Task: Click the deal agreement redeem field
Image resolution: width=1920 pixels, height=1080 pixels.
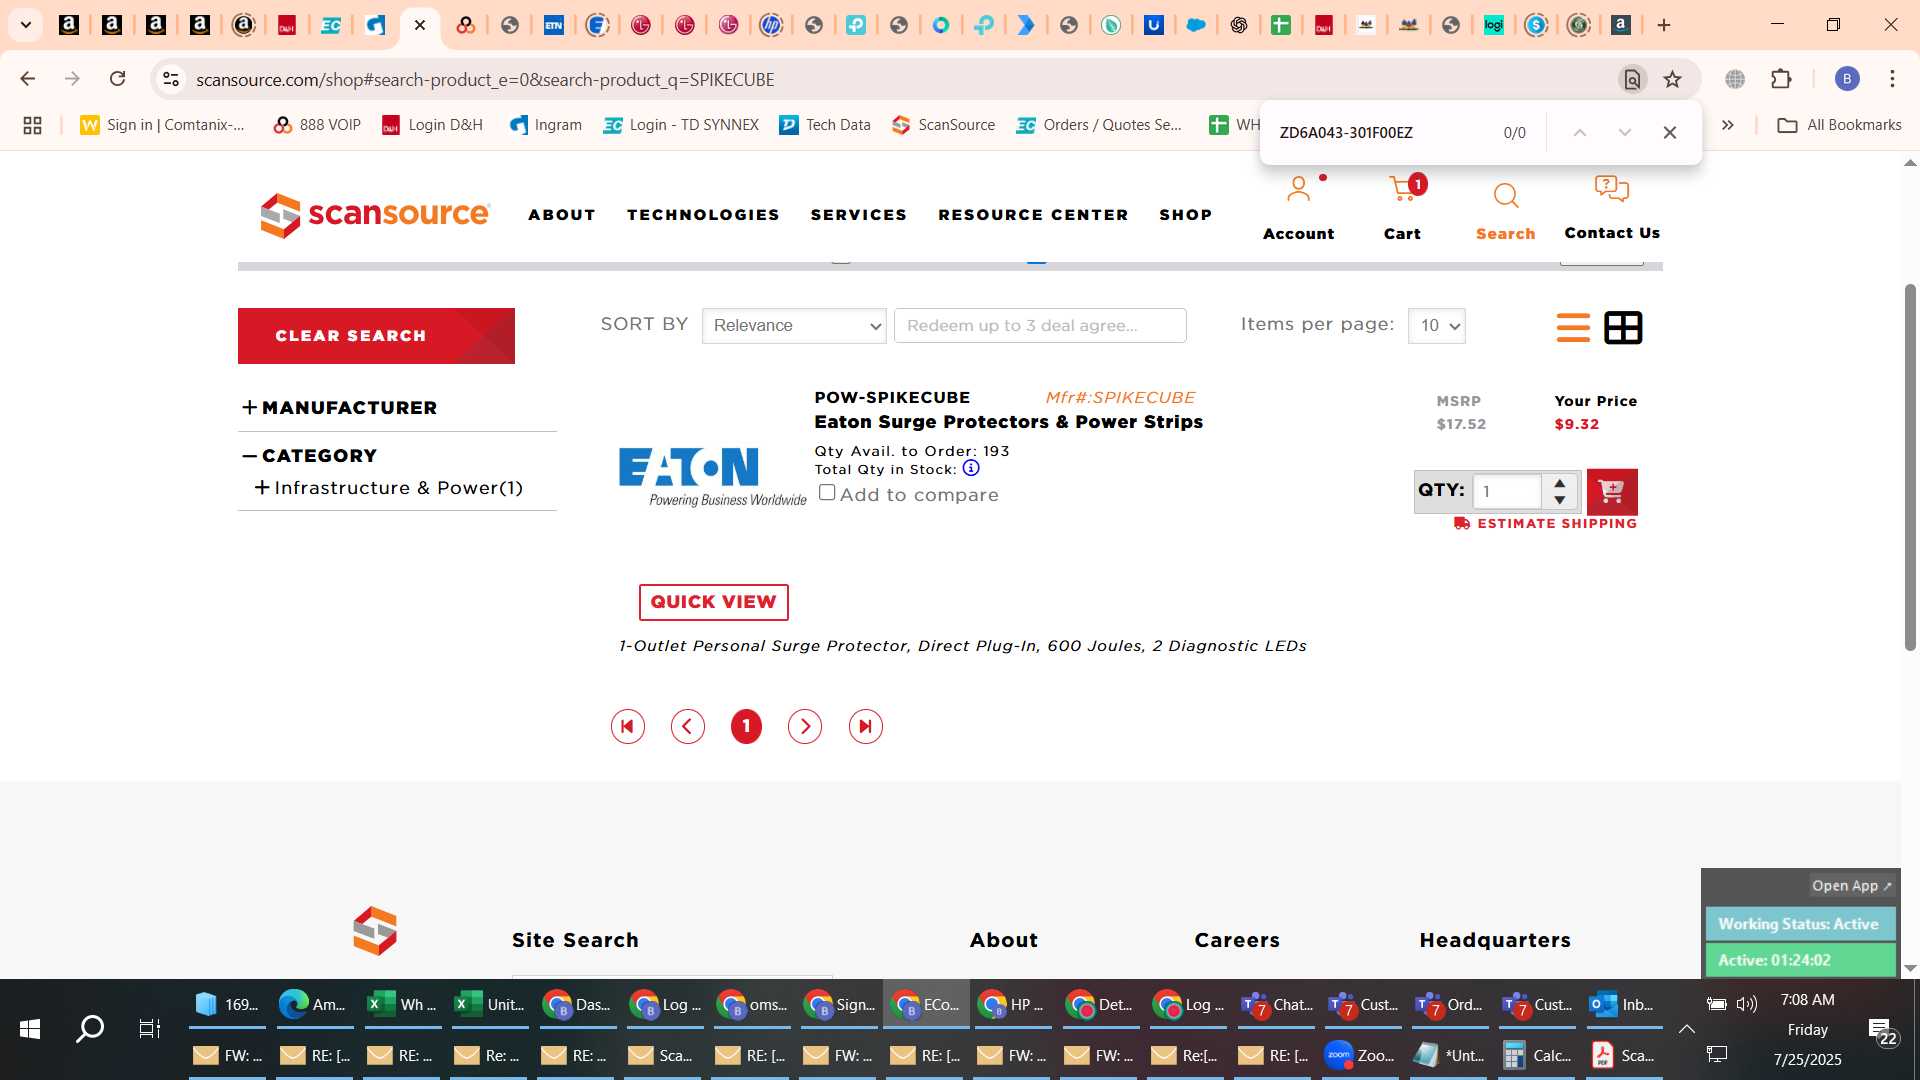Action: pos(1040,326)
